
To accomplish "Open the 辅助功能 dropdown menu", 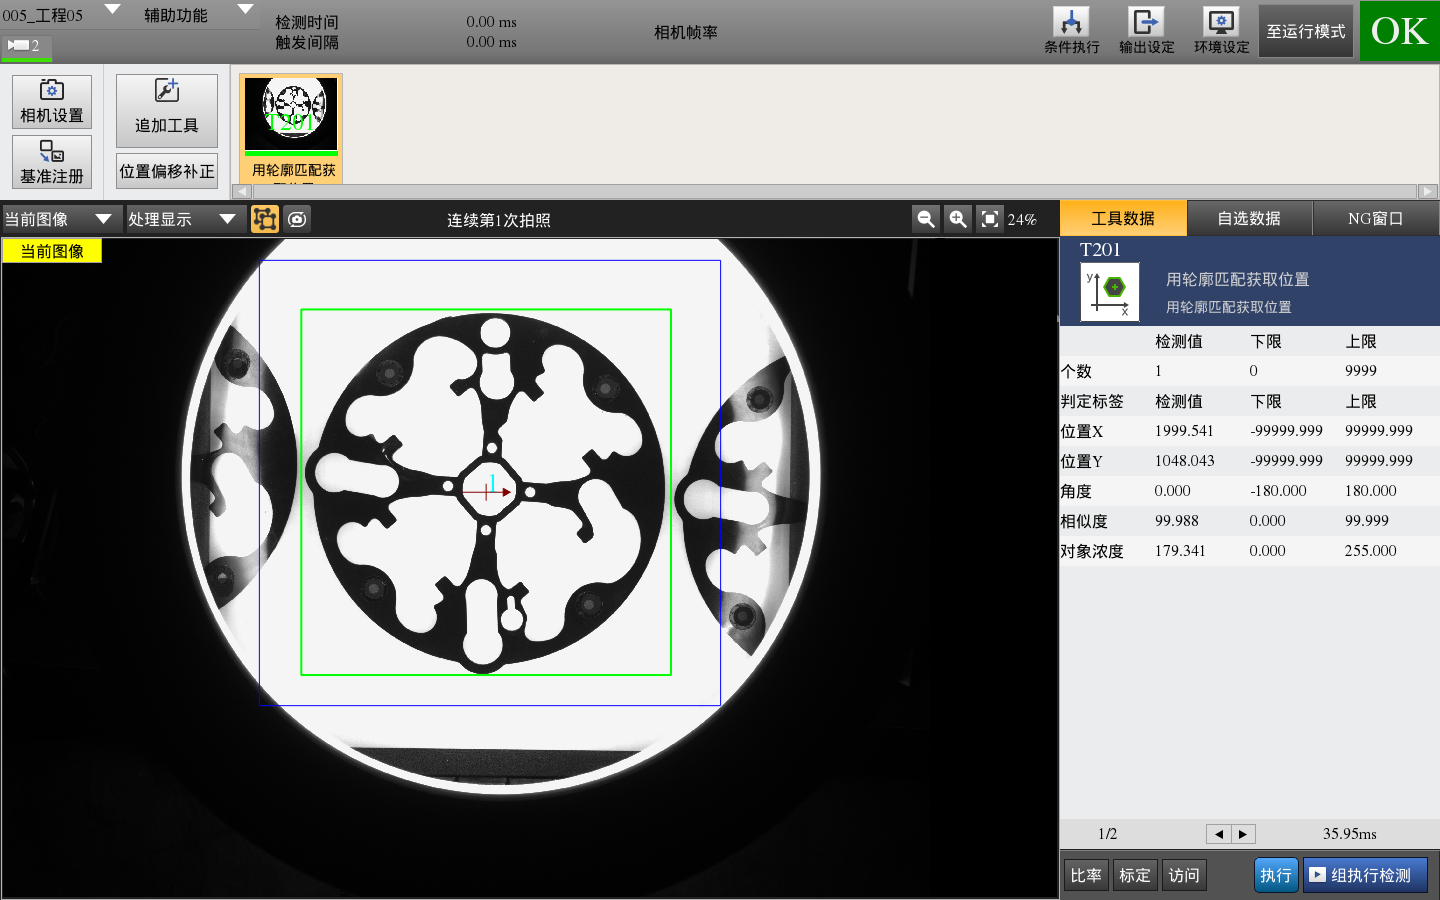I will [x=245, y=10].
